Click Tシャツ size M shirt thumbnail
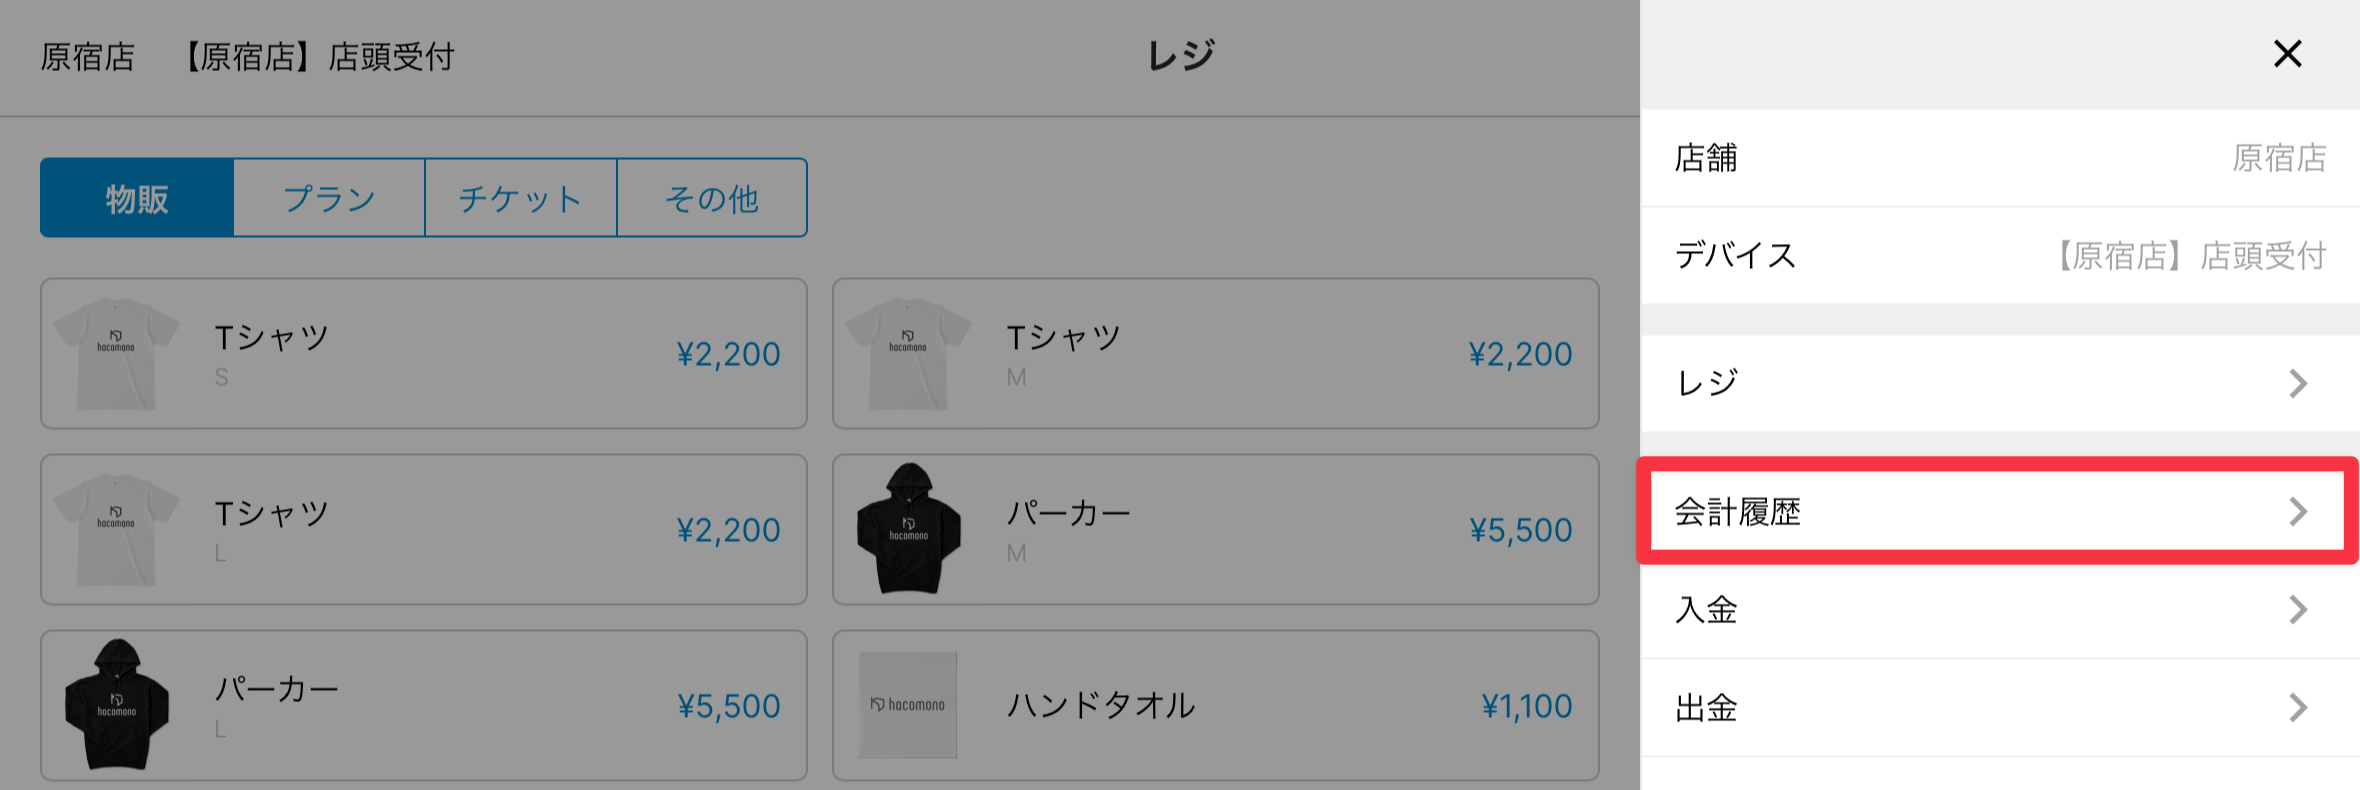This screenshot has height=790, width=2360. (x=908, y=354)
